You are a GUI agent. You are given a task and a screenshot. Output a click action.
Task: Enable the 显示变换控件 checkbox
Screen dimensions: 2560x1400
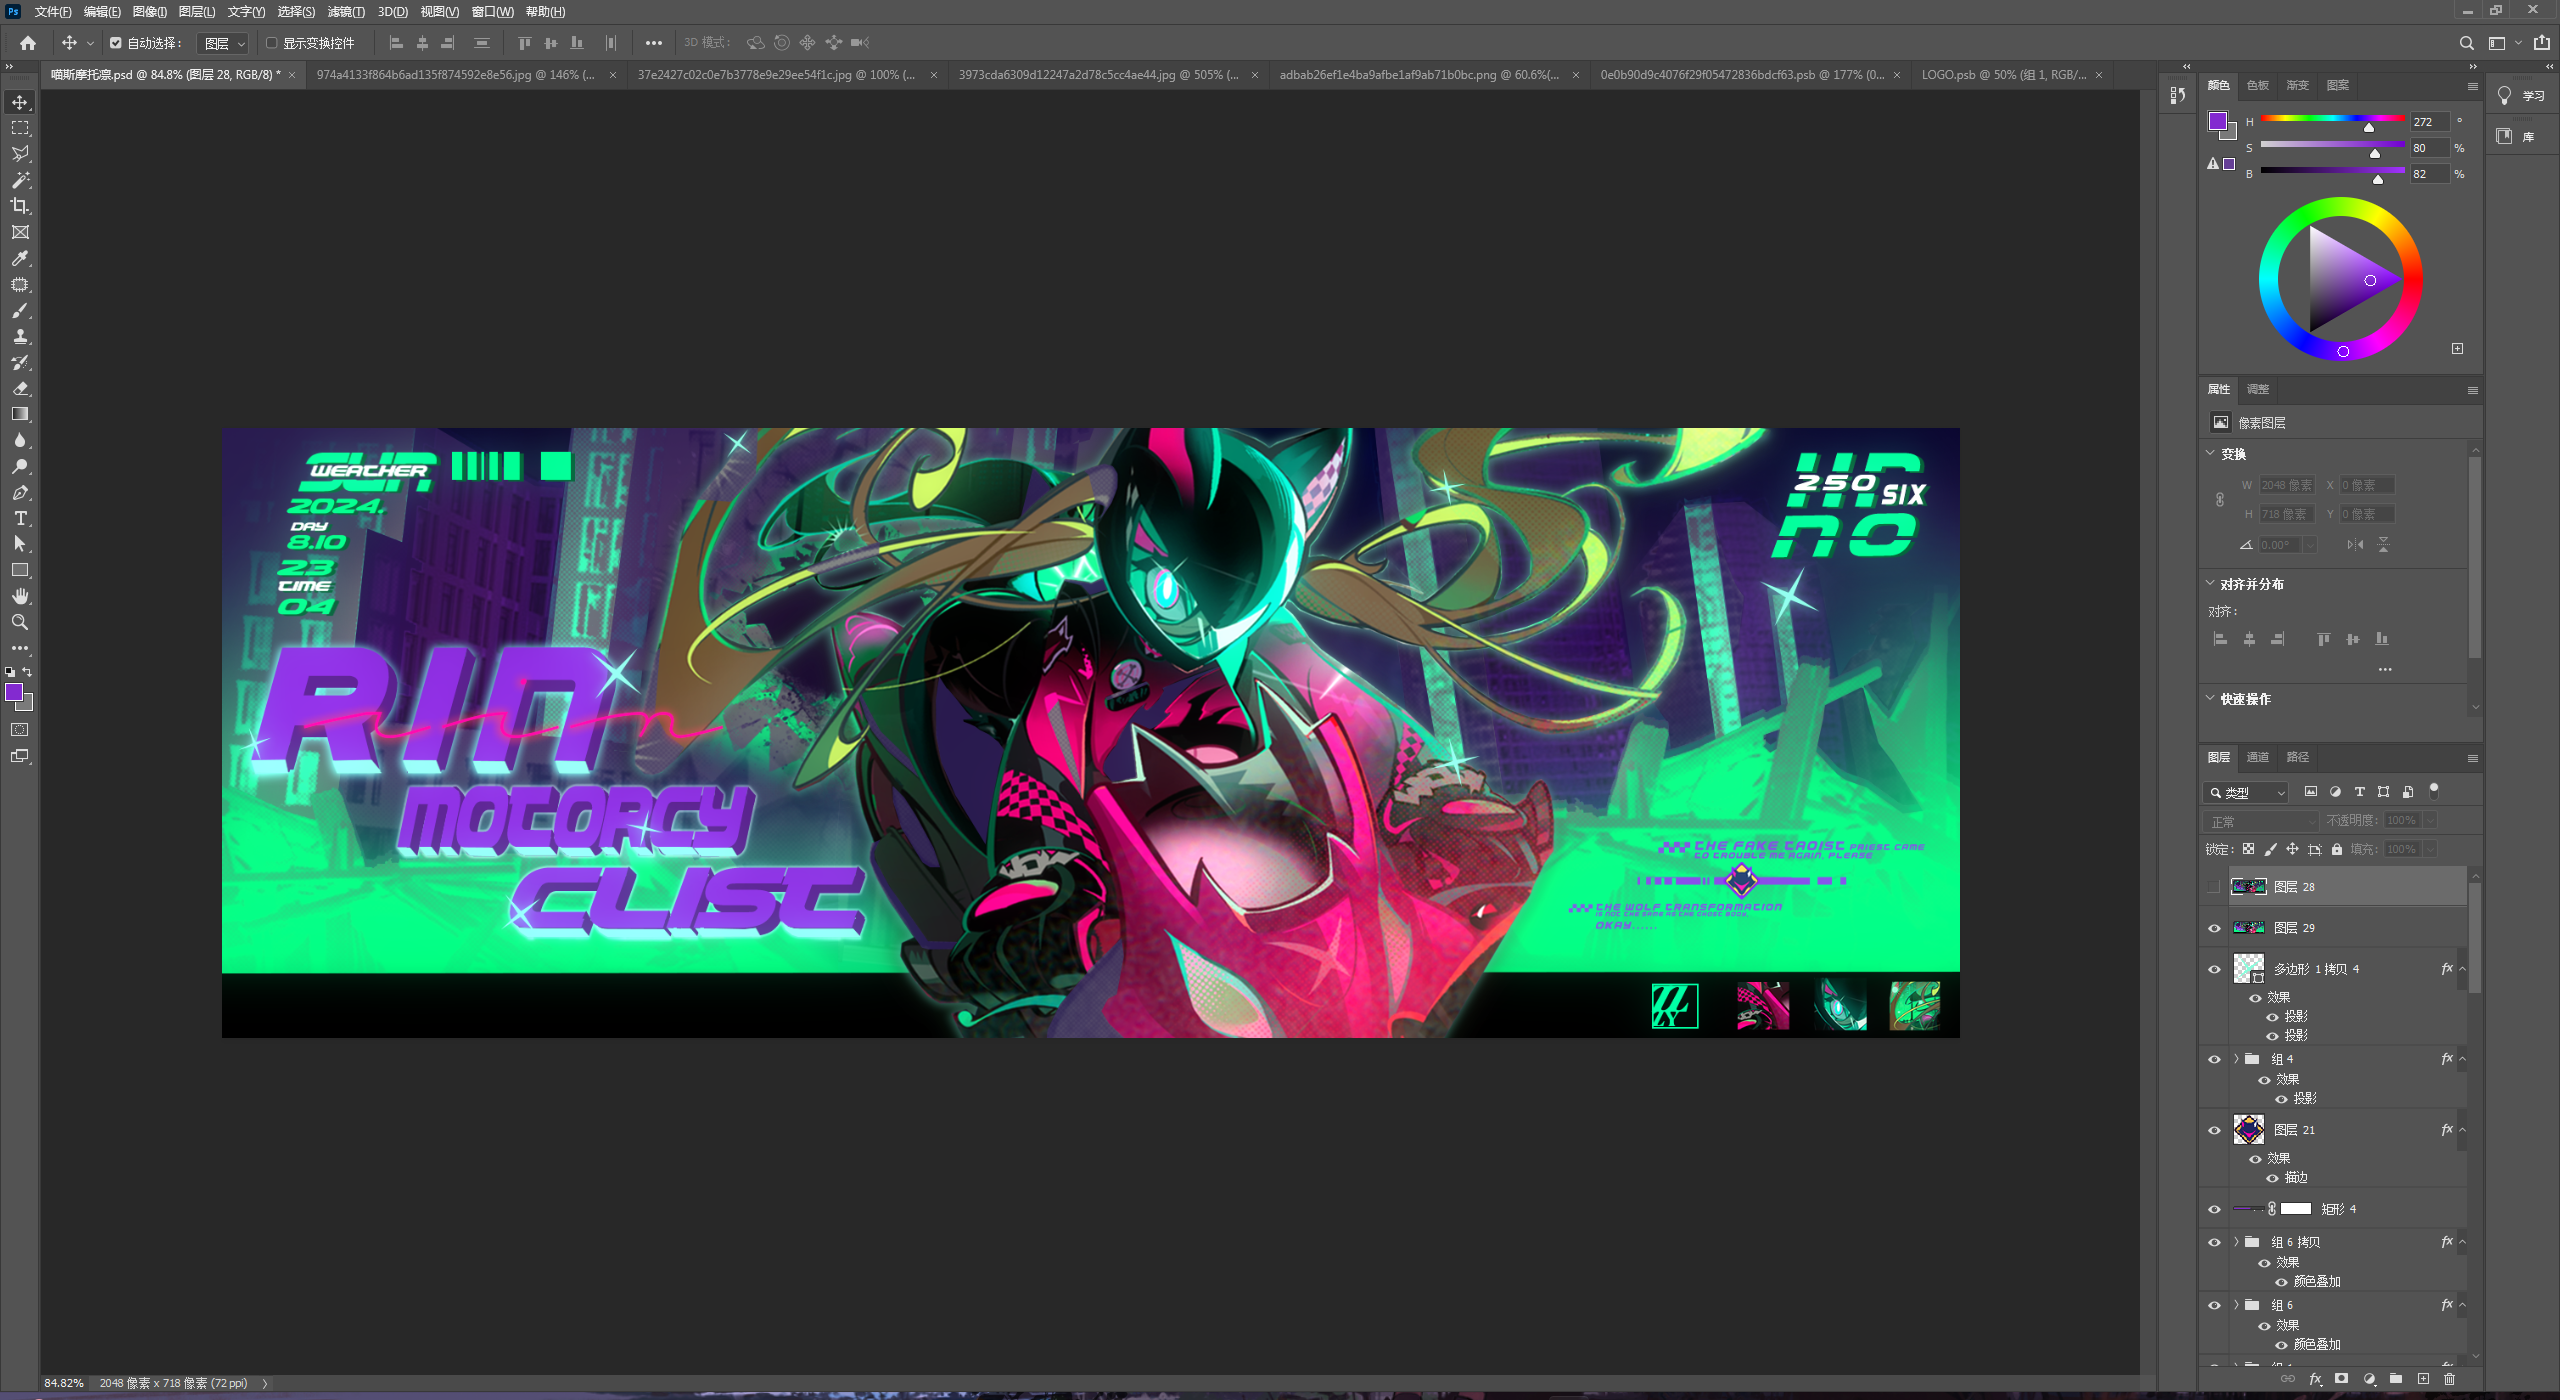pyautogui.click(x=271, y=43)
